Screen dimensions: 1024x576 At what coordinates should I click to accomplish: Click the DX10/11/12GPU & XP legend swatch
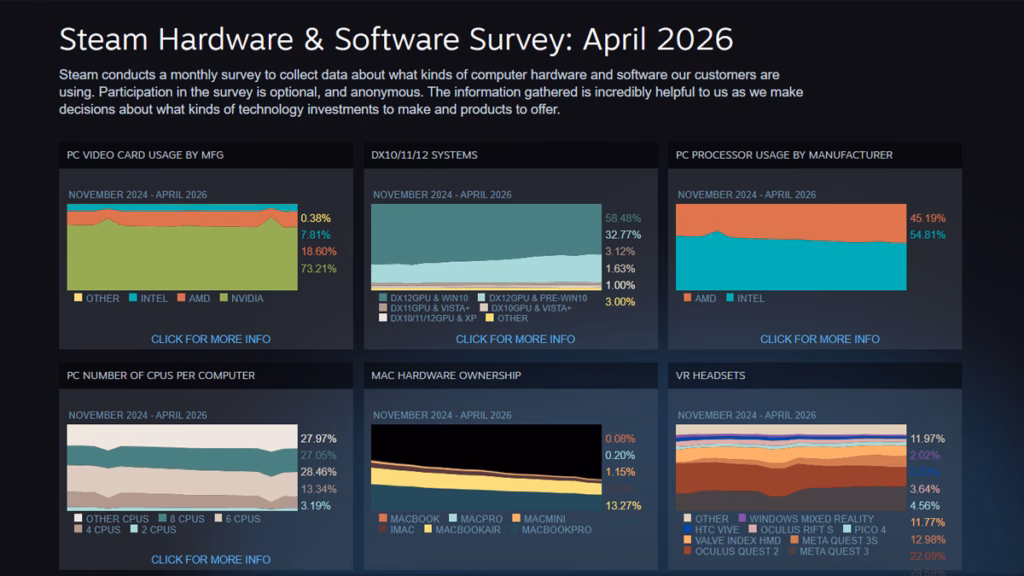click(x=383, y=318)
